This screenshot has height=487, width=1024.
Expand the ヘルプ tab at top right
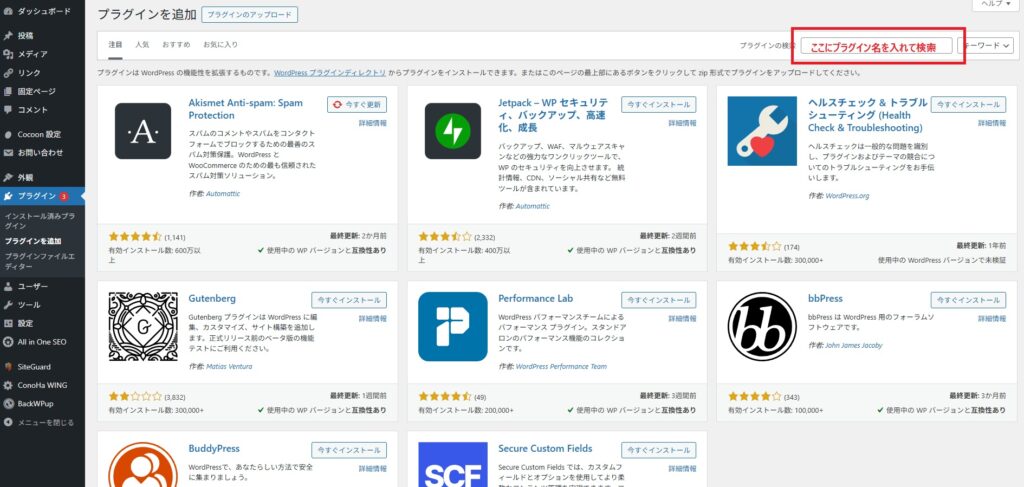pyautogui.click(x=996, y=4)
